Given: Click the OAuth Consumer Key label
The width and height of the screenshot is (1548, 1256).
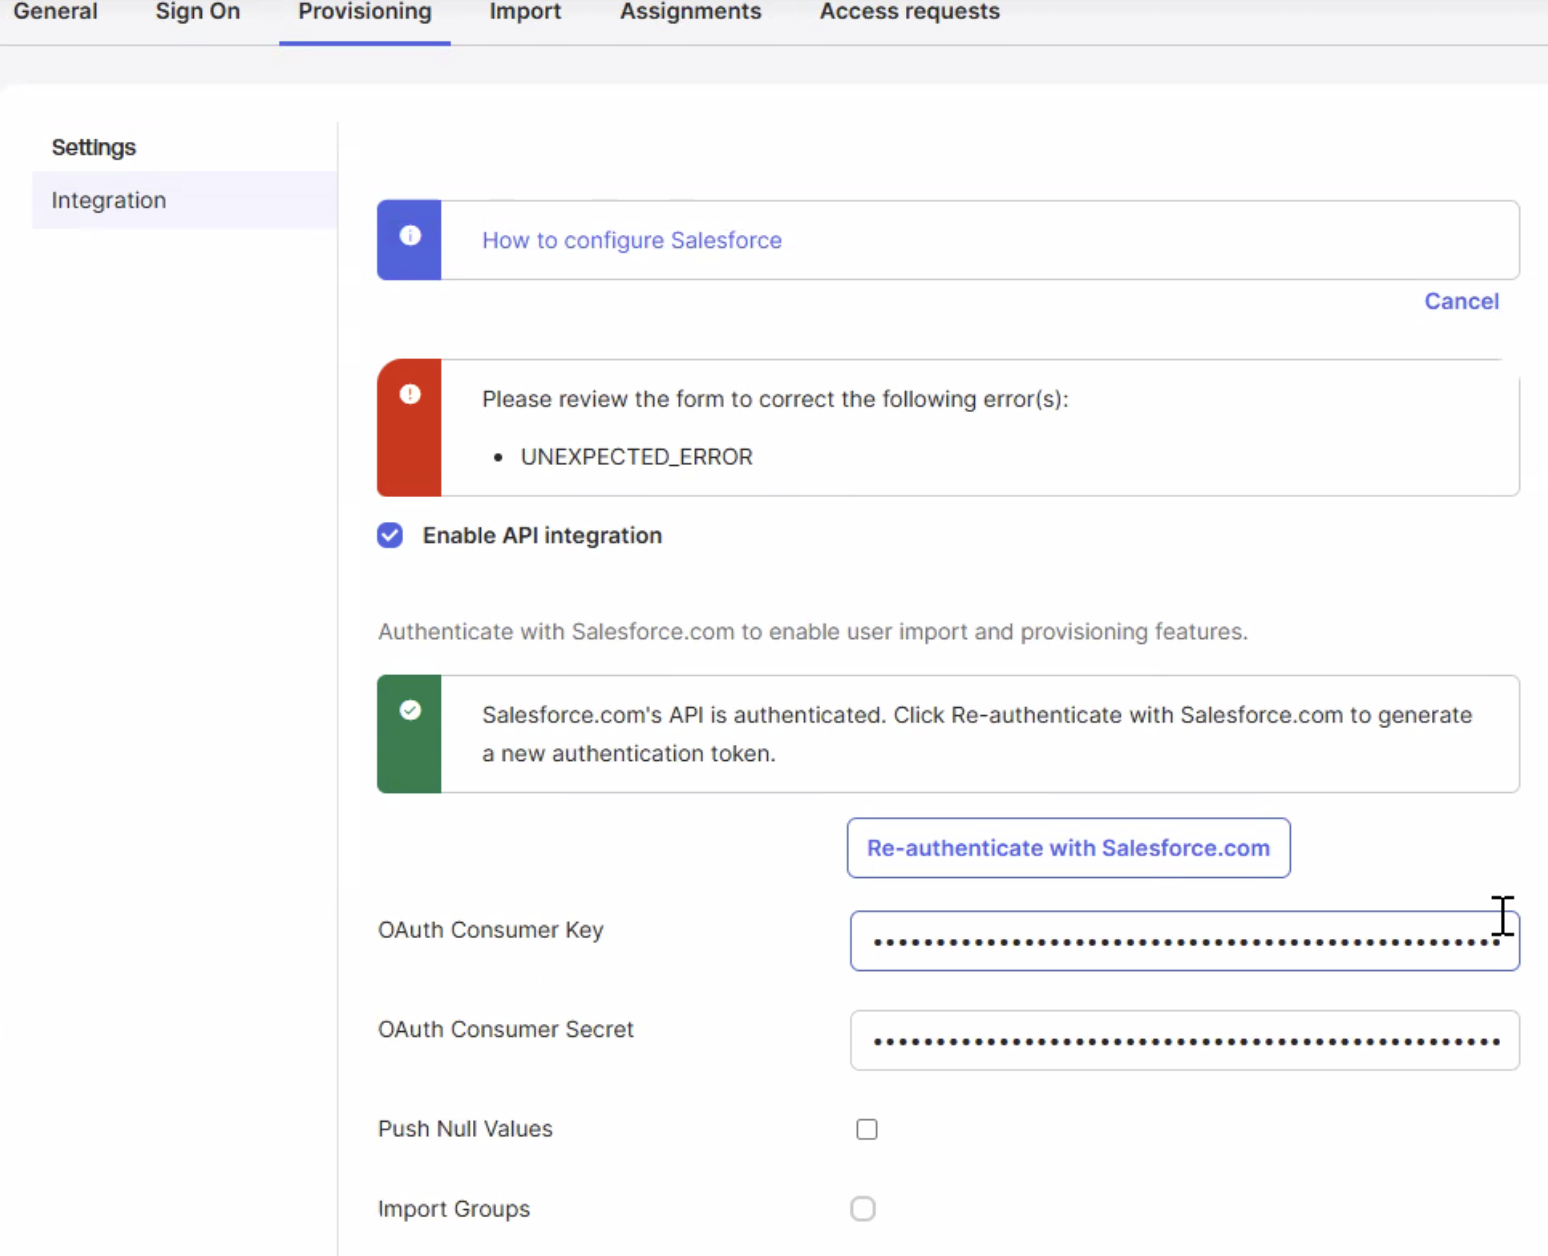Looking at the screenshot, I should [x=490, y=930].
